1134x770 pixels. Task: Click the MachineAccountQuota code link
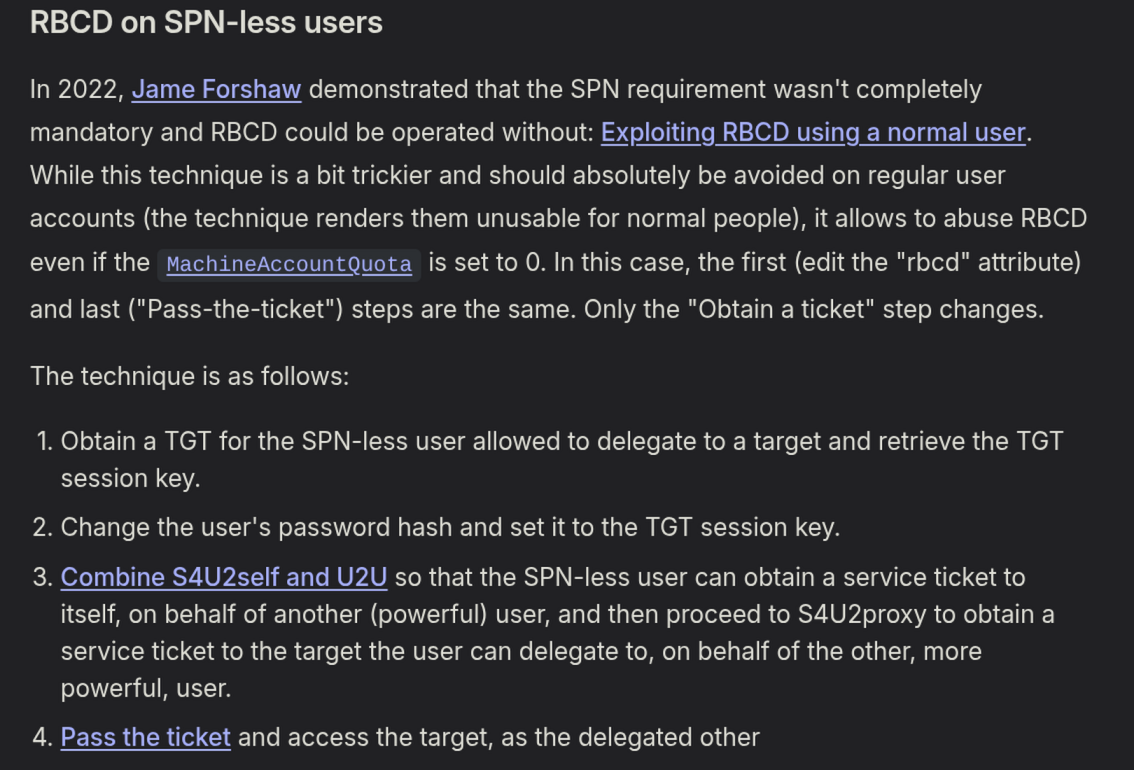click(x=289, y=265)
